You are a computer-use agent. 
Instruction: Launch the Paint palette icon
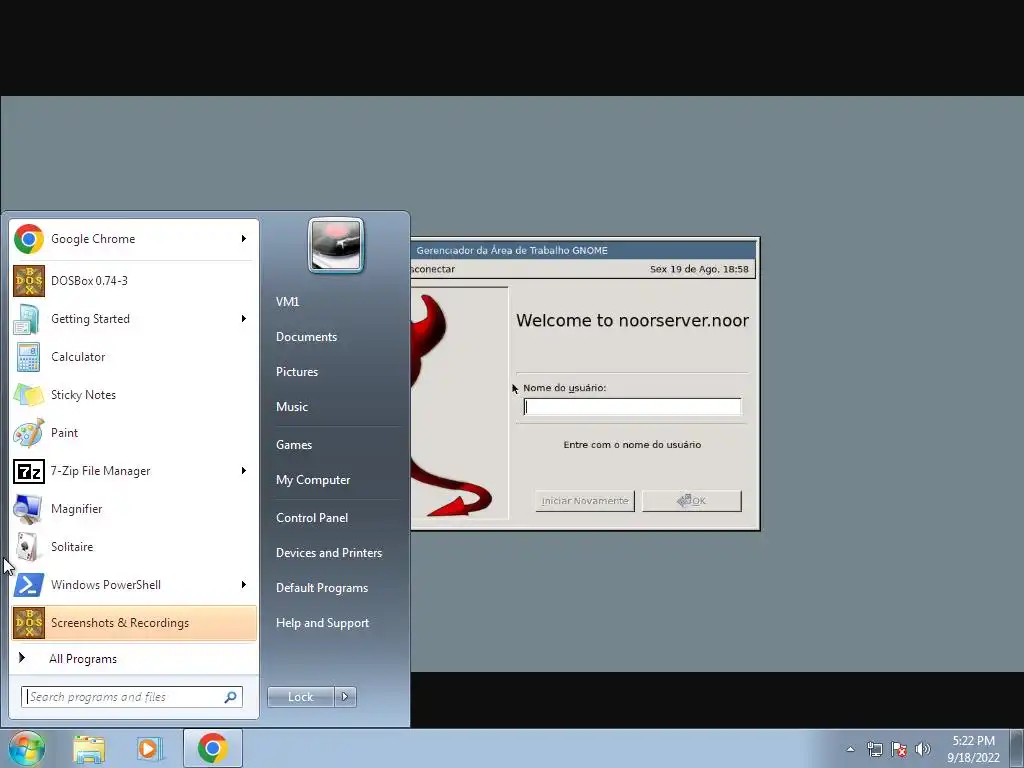(29, 433)
